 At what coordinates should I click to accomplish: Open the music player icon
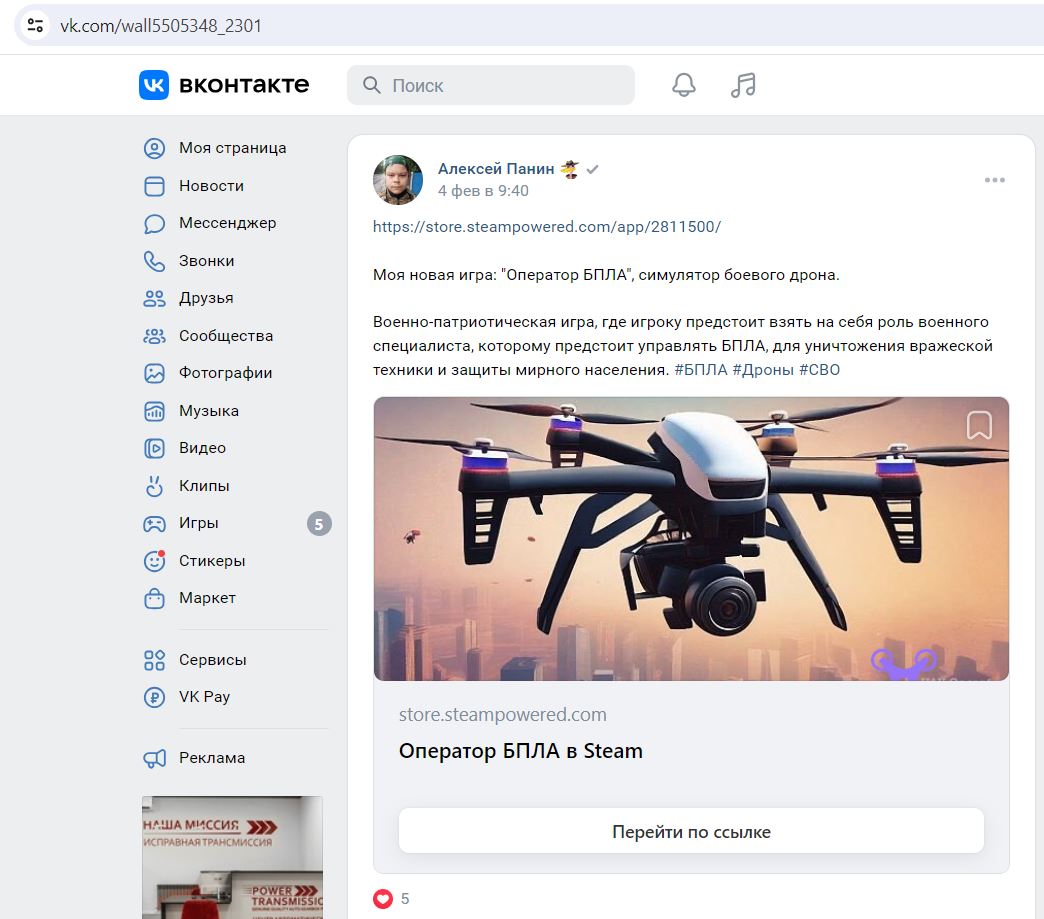click(x=743, y=85)
